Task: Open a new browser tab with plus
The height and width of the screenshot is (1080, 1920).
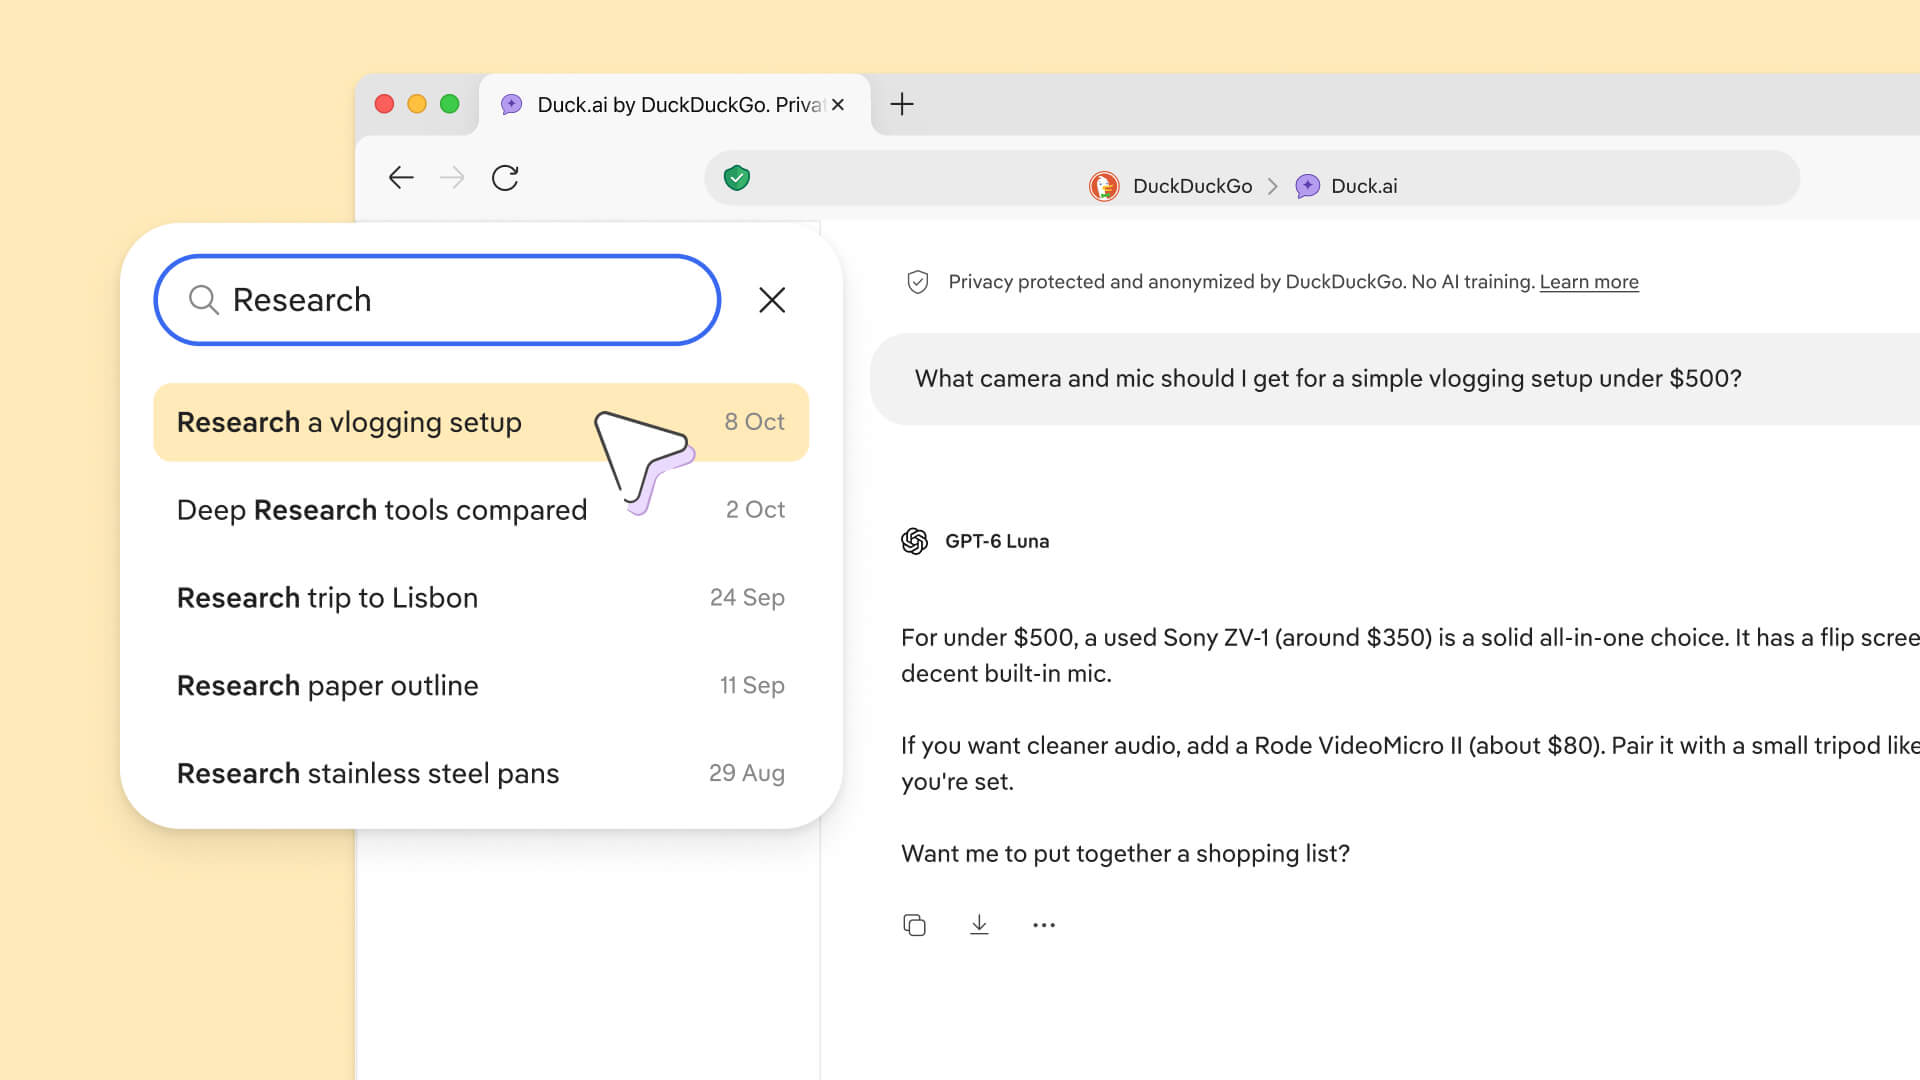Action: (x=902, y=104)
